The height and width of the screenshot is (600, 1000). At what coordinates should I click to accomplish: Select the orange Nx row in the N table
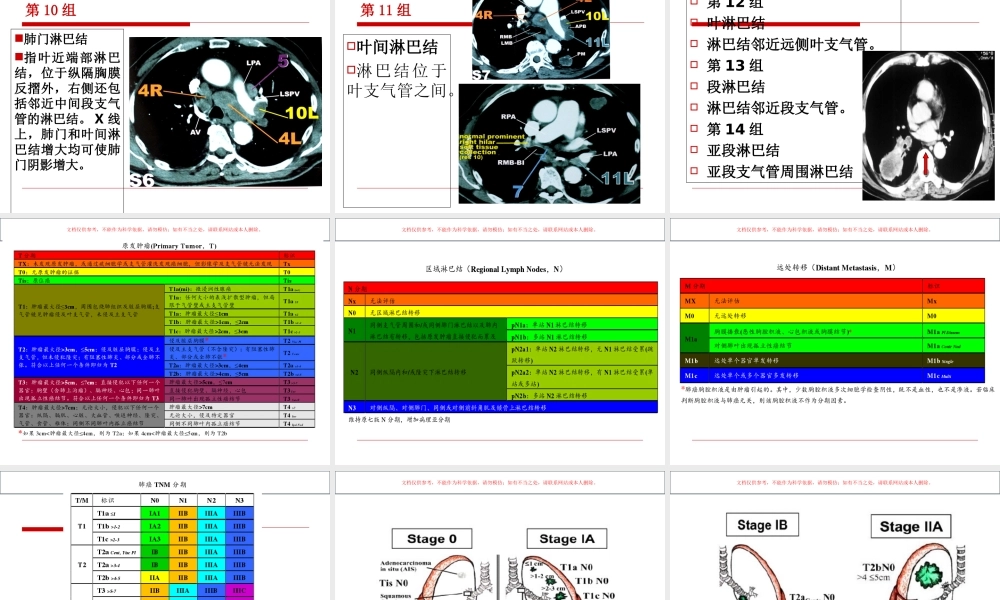pyautogui.click(x=501, y=300)
